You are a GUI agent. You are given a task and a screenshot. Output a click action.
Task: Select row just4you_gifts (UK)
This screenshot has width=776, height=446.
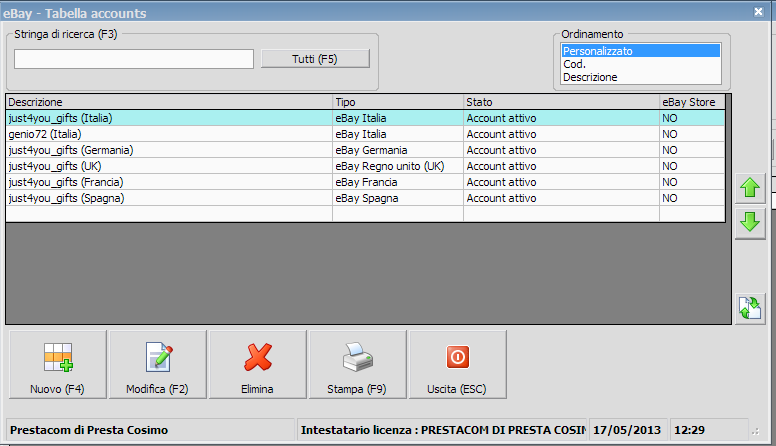pos(365,166)
